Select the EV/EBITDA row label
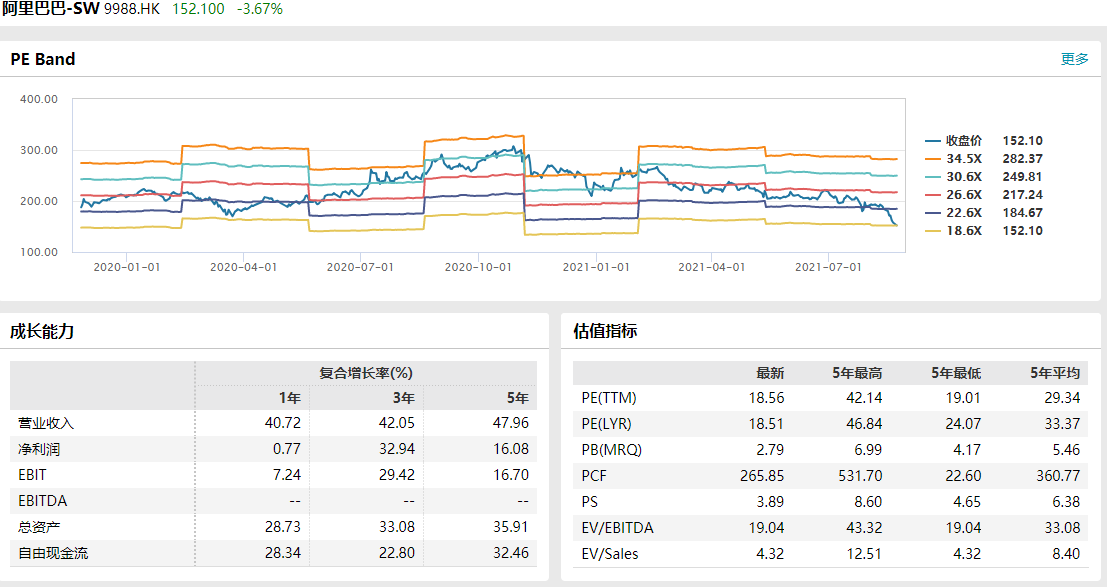 click(x=617, y=528)
